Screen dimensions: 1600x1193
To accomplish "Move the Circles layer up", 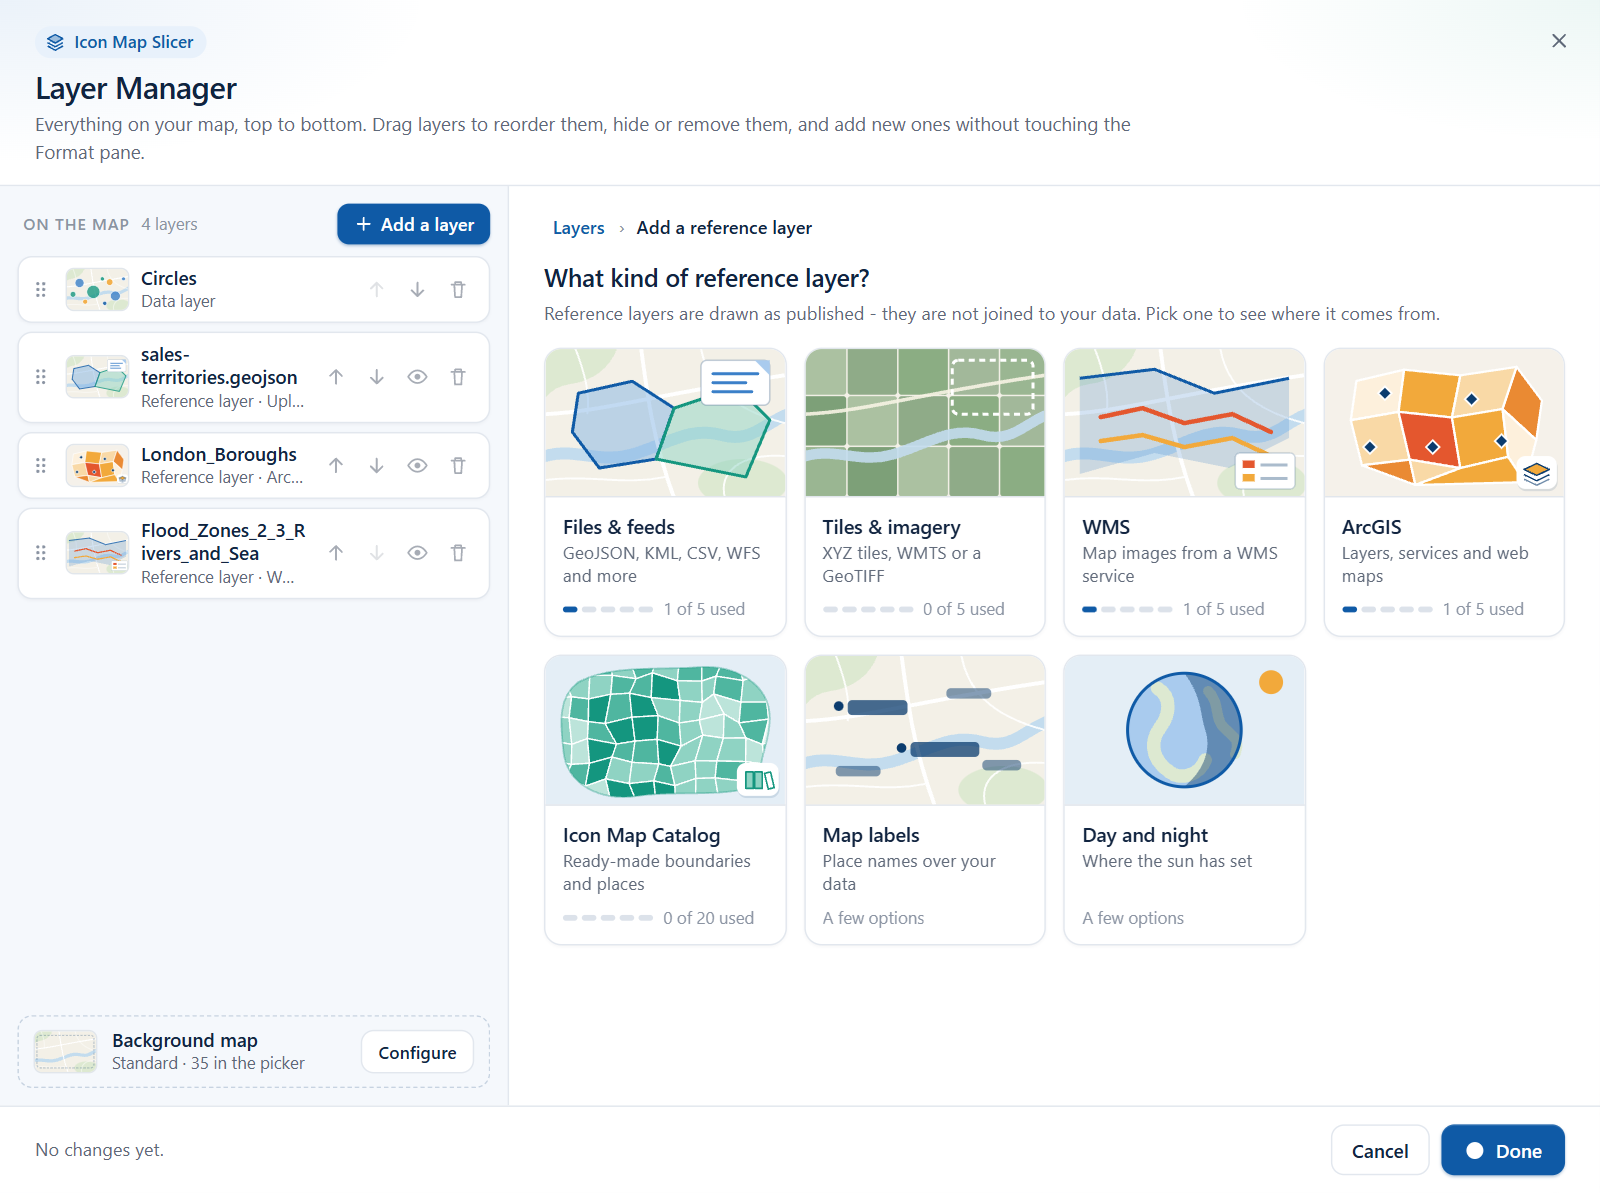I will click(x=377, y=290).
